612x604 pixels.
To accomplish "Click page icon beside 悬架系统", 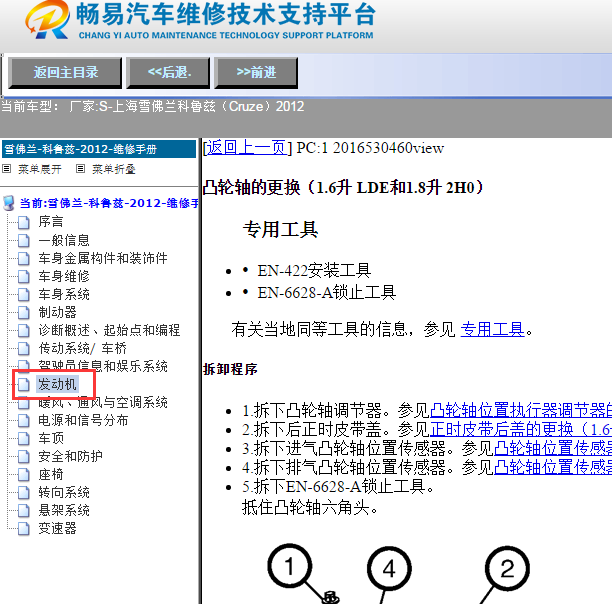I will 24,511.
